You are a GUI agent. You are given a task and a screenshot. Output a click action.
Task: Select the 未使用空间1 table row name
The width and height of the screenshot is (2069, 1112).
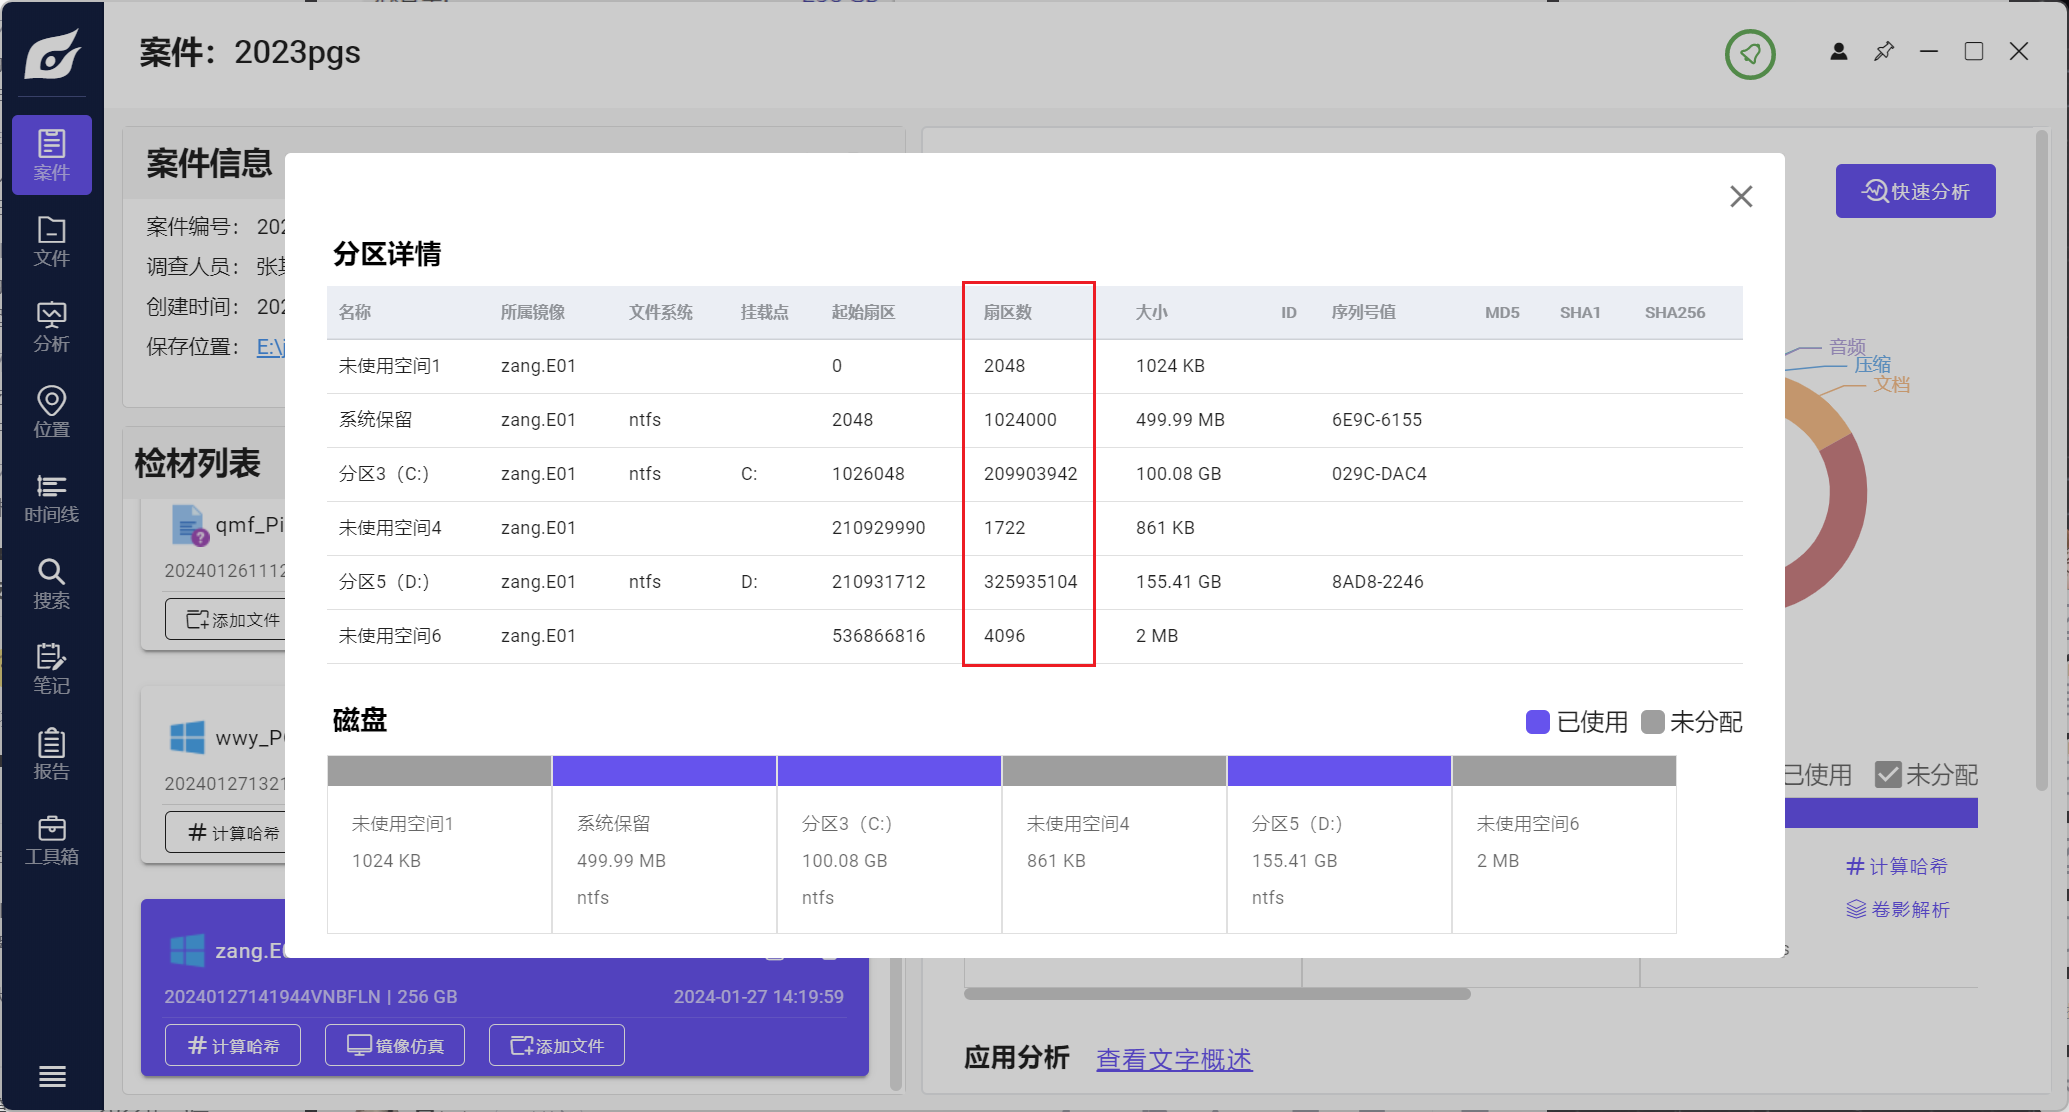tap(389, 366)
